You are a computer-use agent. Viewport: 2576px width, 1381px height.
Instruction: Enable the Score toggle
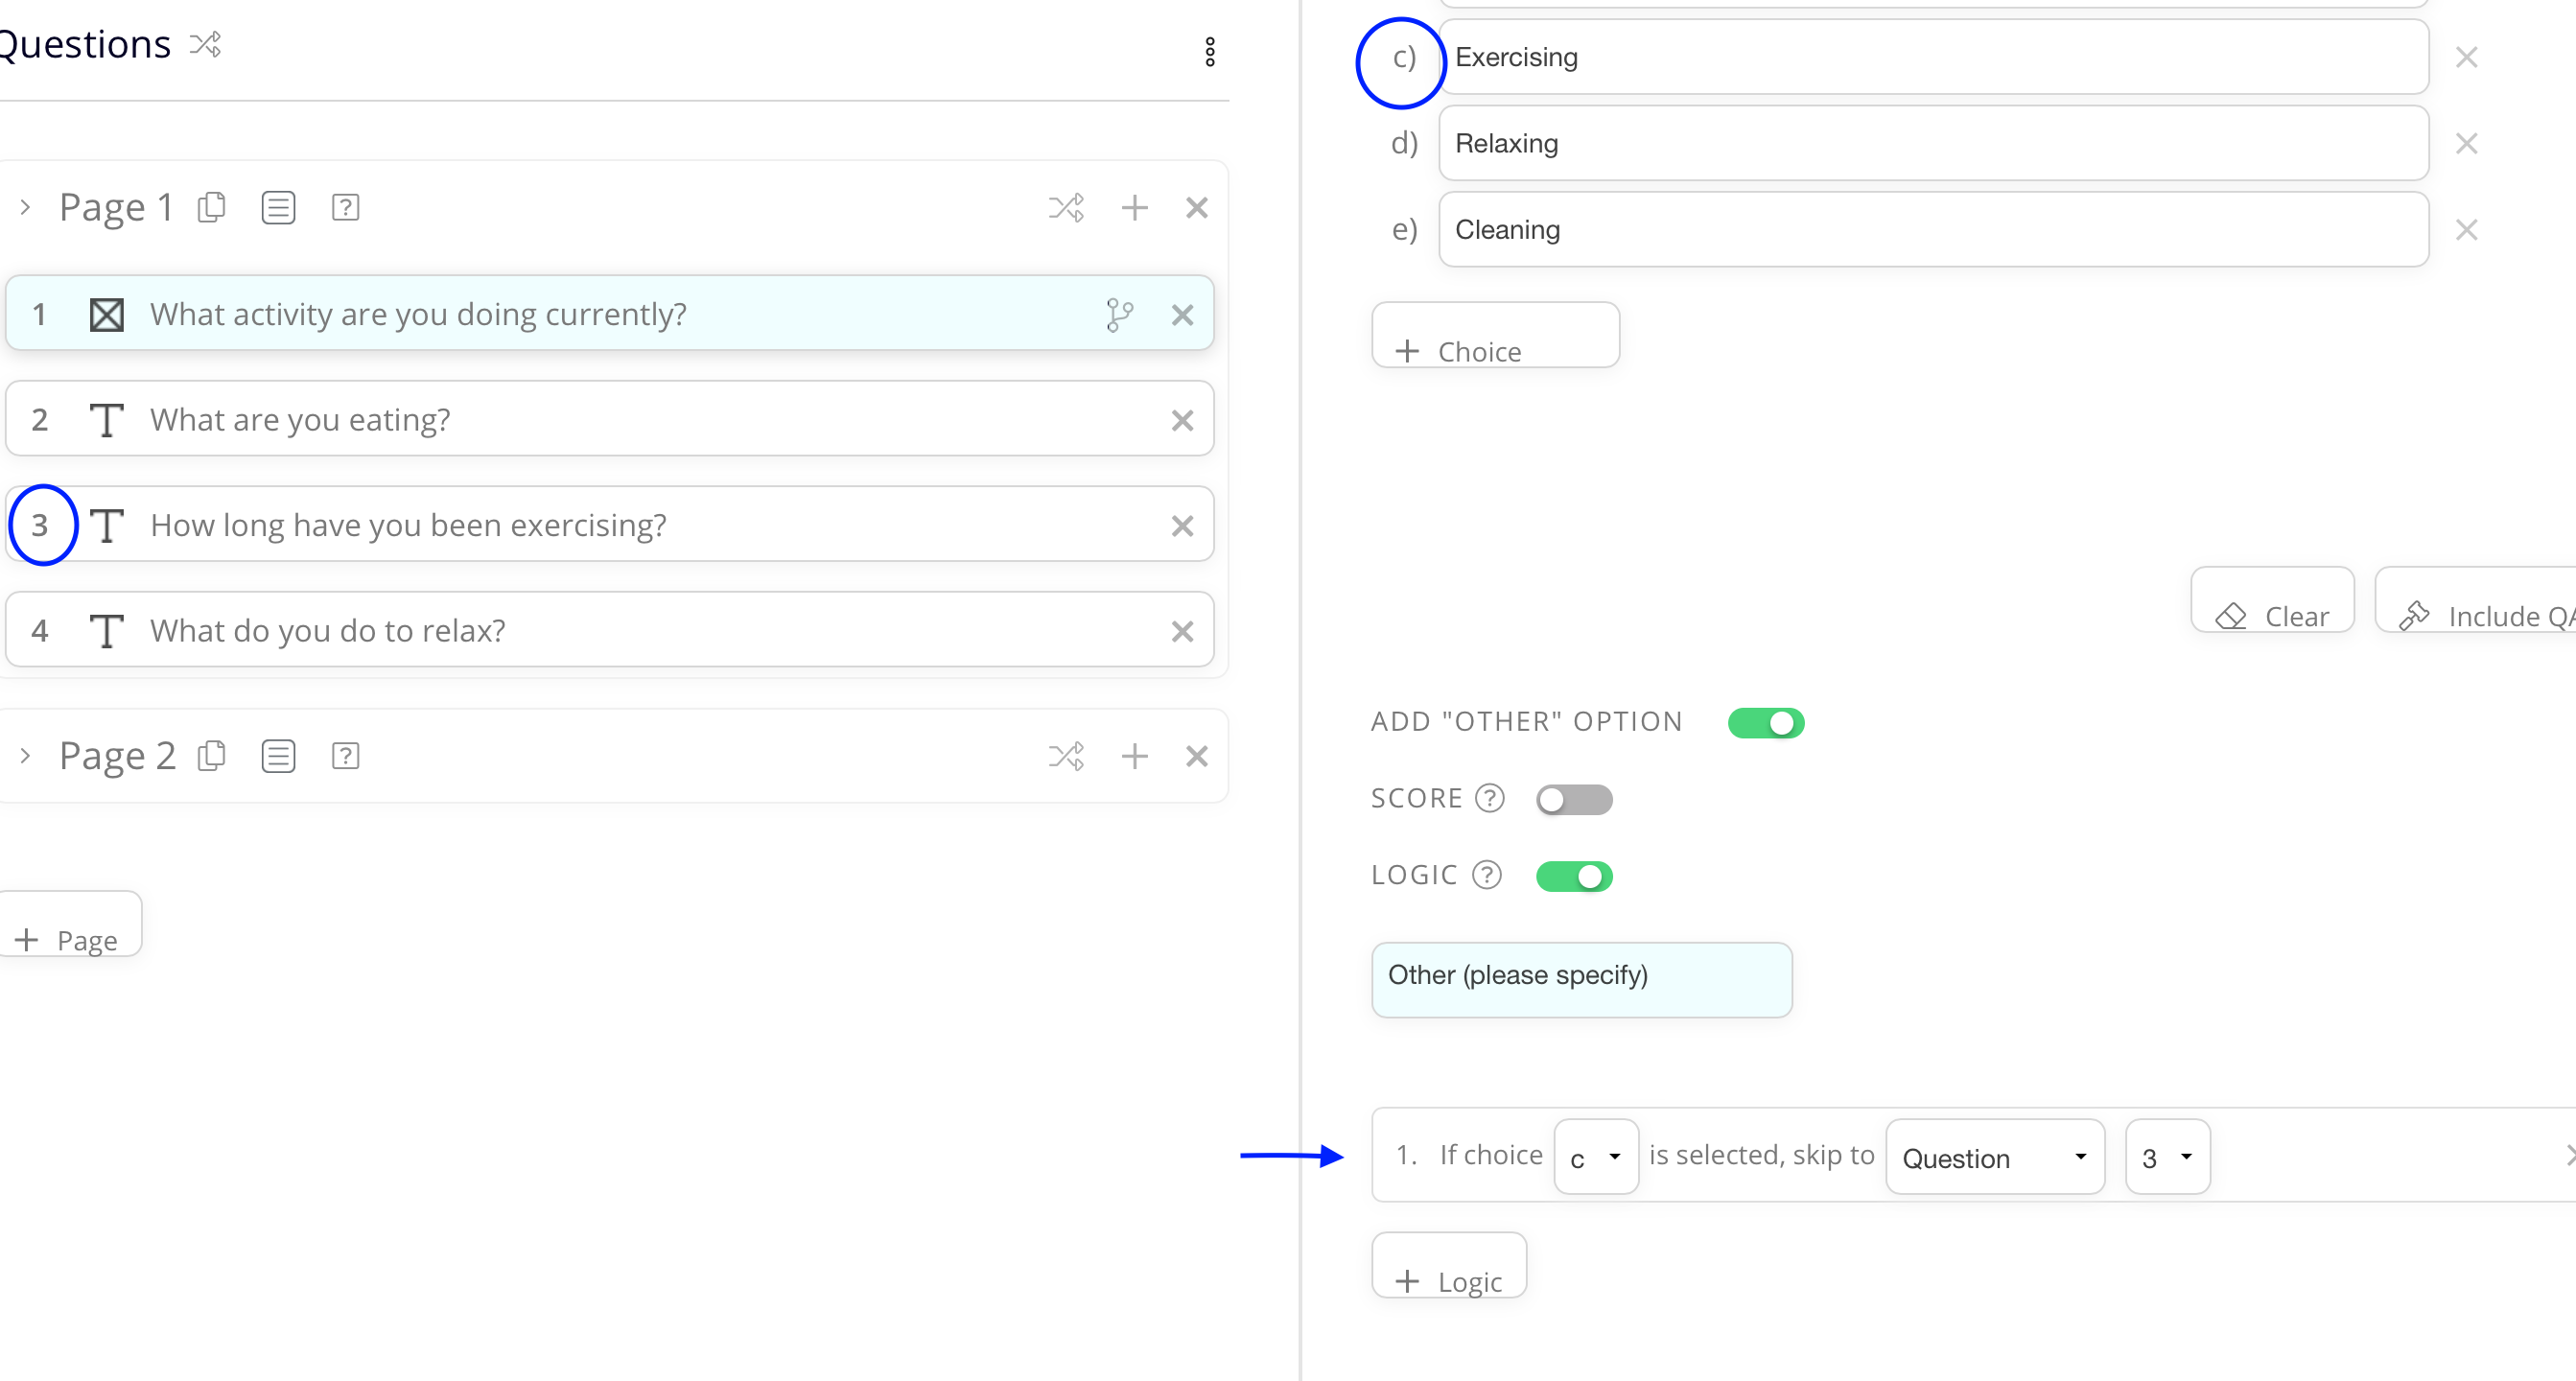pyautogui.click(x=1574, y=799)
